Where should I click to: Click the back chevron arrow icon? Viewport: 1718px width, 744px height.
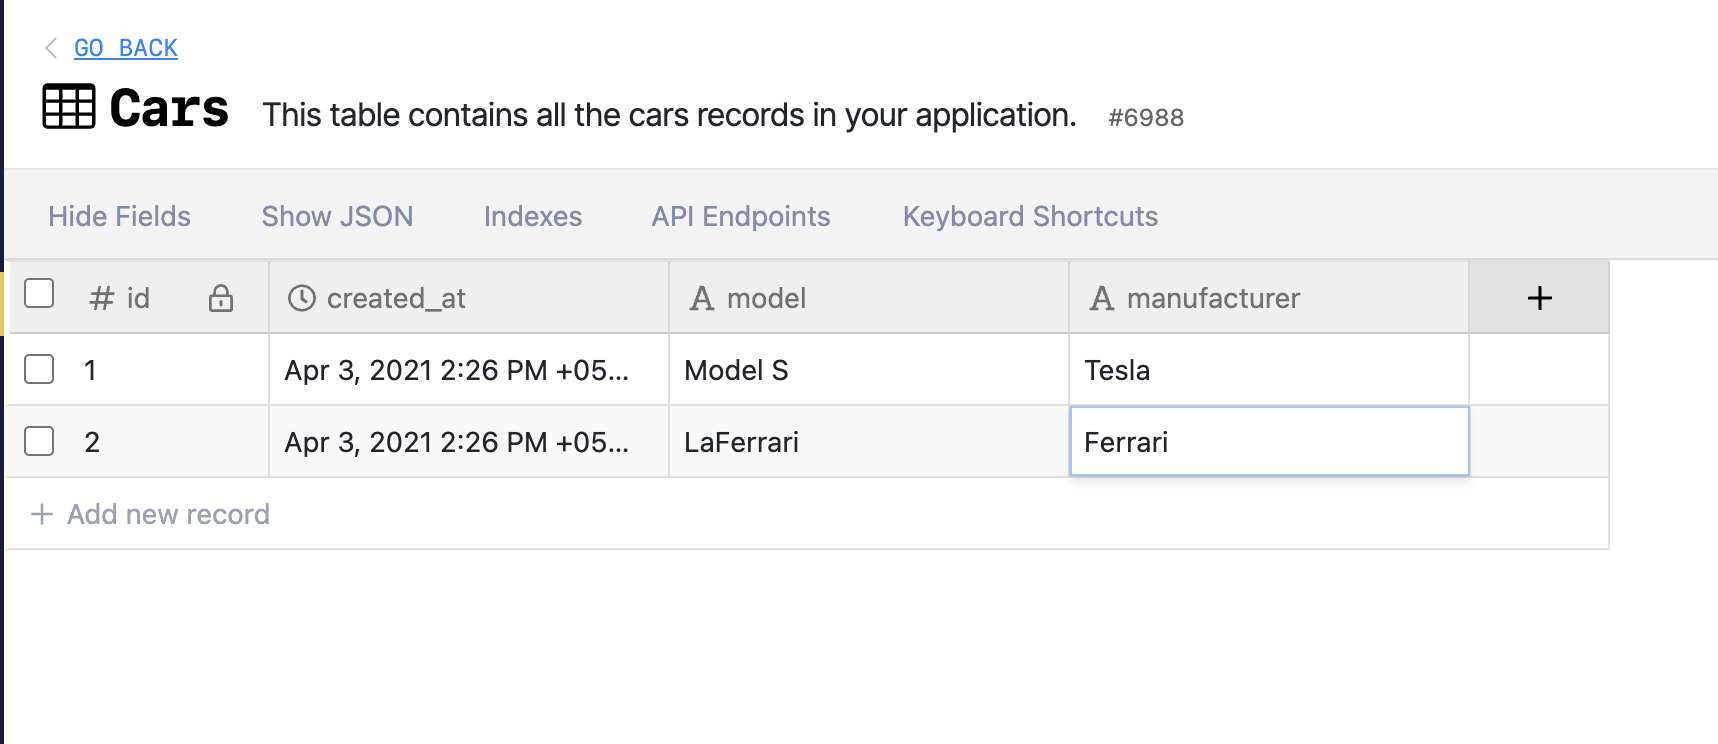coord(51,48)
